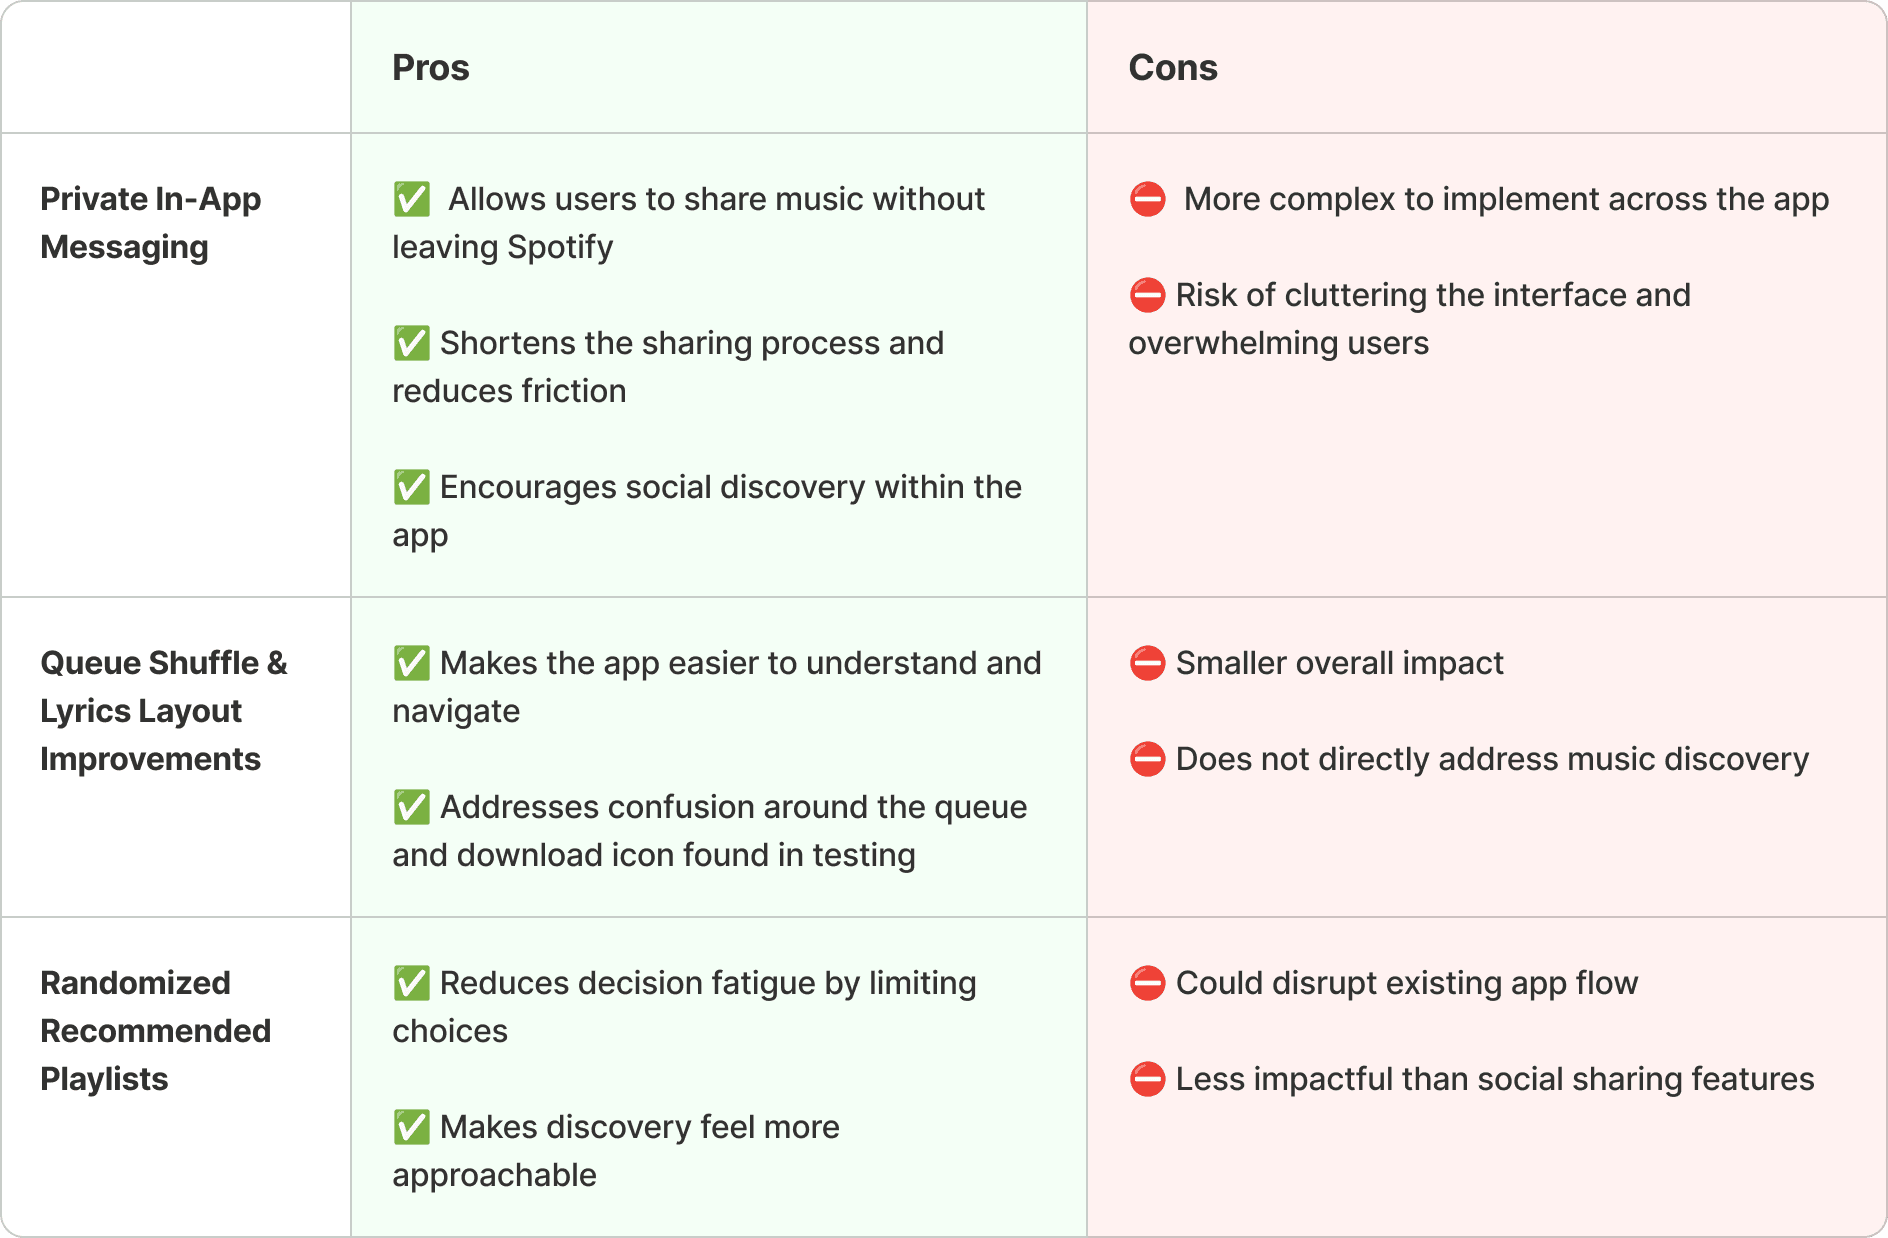1888x1238 pixels.
Task: Click the checkmark beside "Makes discovery feel more approachable"
Action: [x=411, y=1127]
